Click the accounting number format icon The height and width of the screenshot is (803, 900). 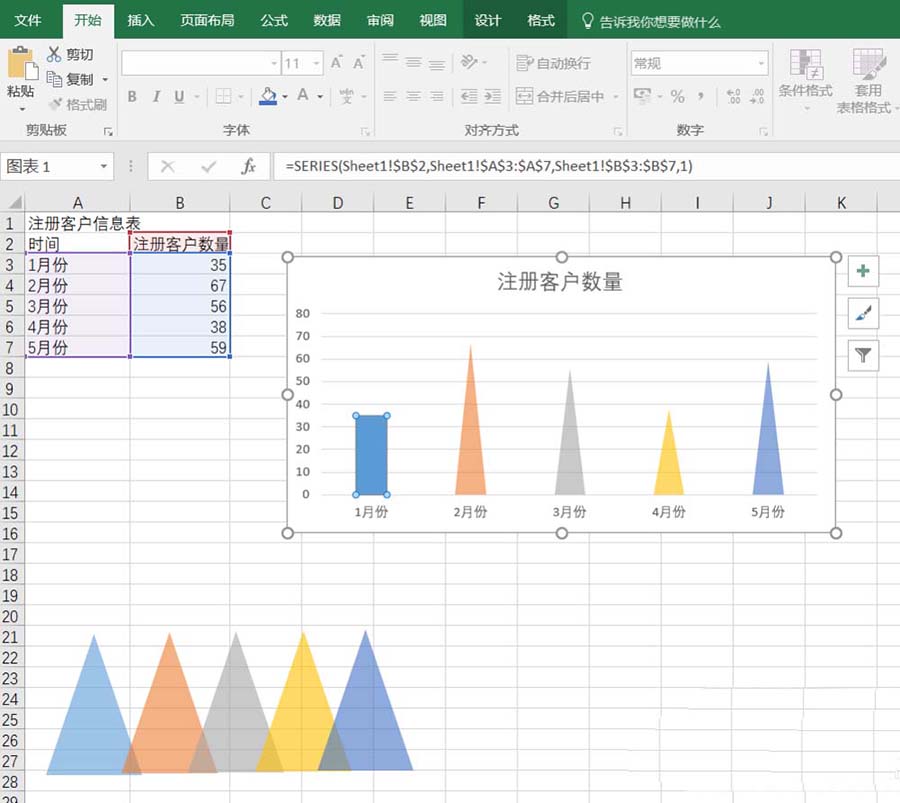(642, 95)
